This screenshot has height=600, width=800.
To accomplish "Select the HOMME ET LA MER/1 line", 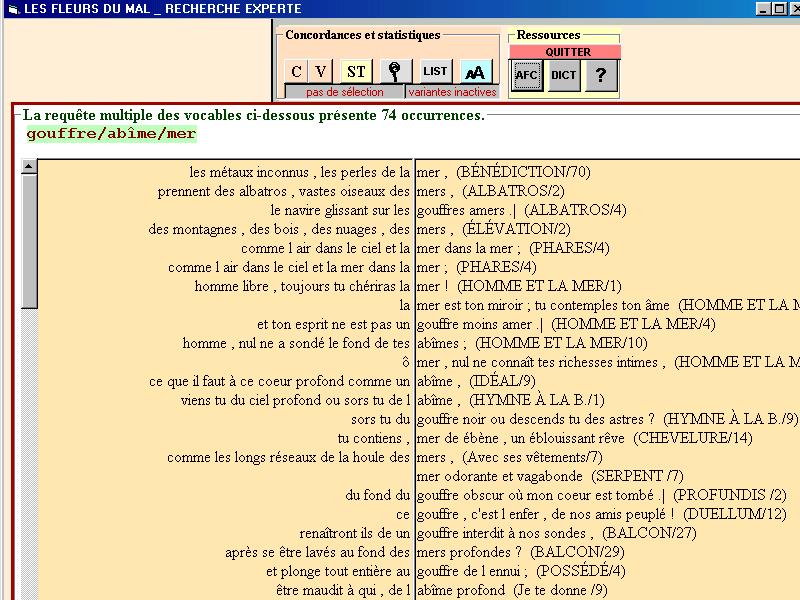I will pyautogui.click(x=519, y=286).
